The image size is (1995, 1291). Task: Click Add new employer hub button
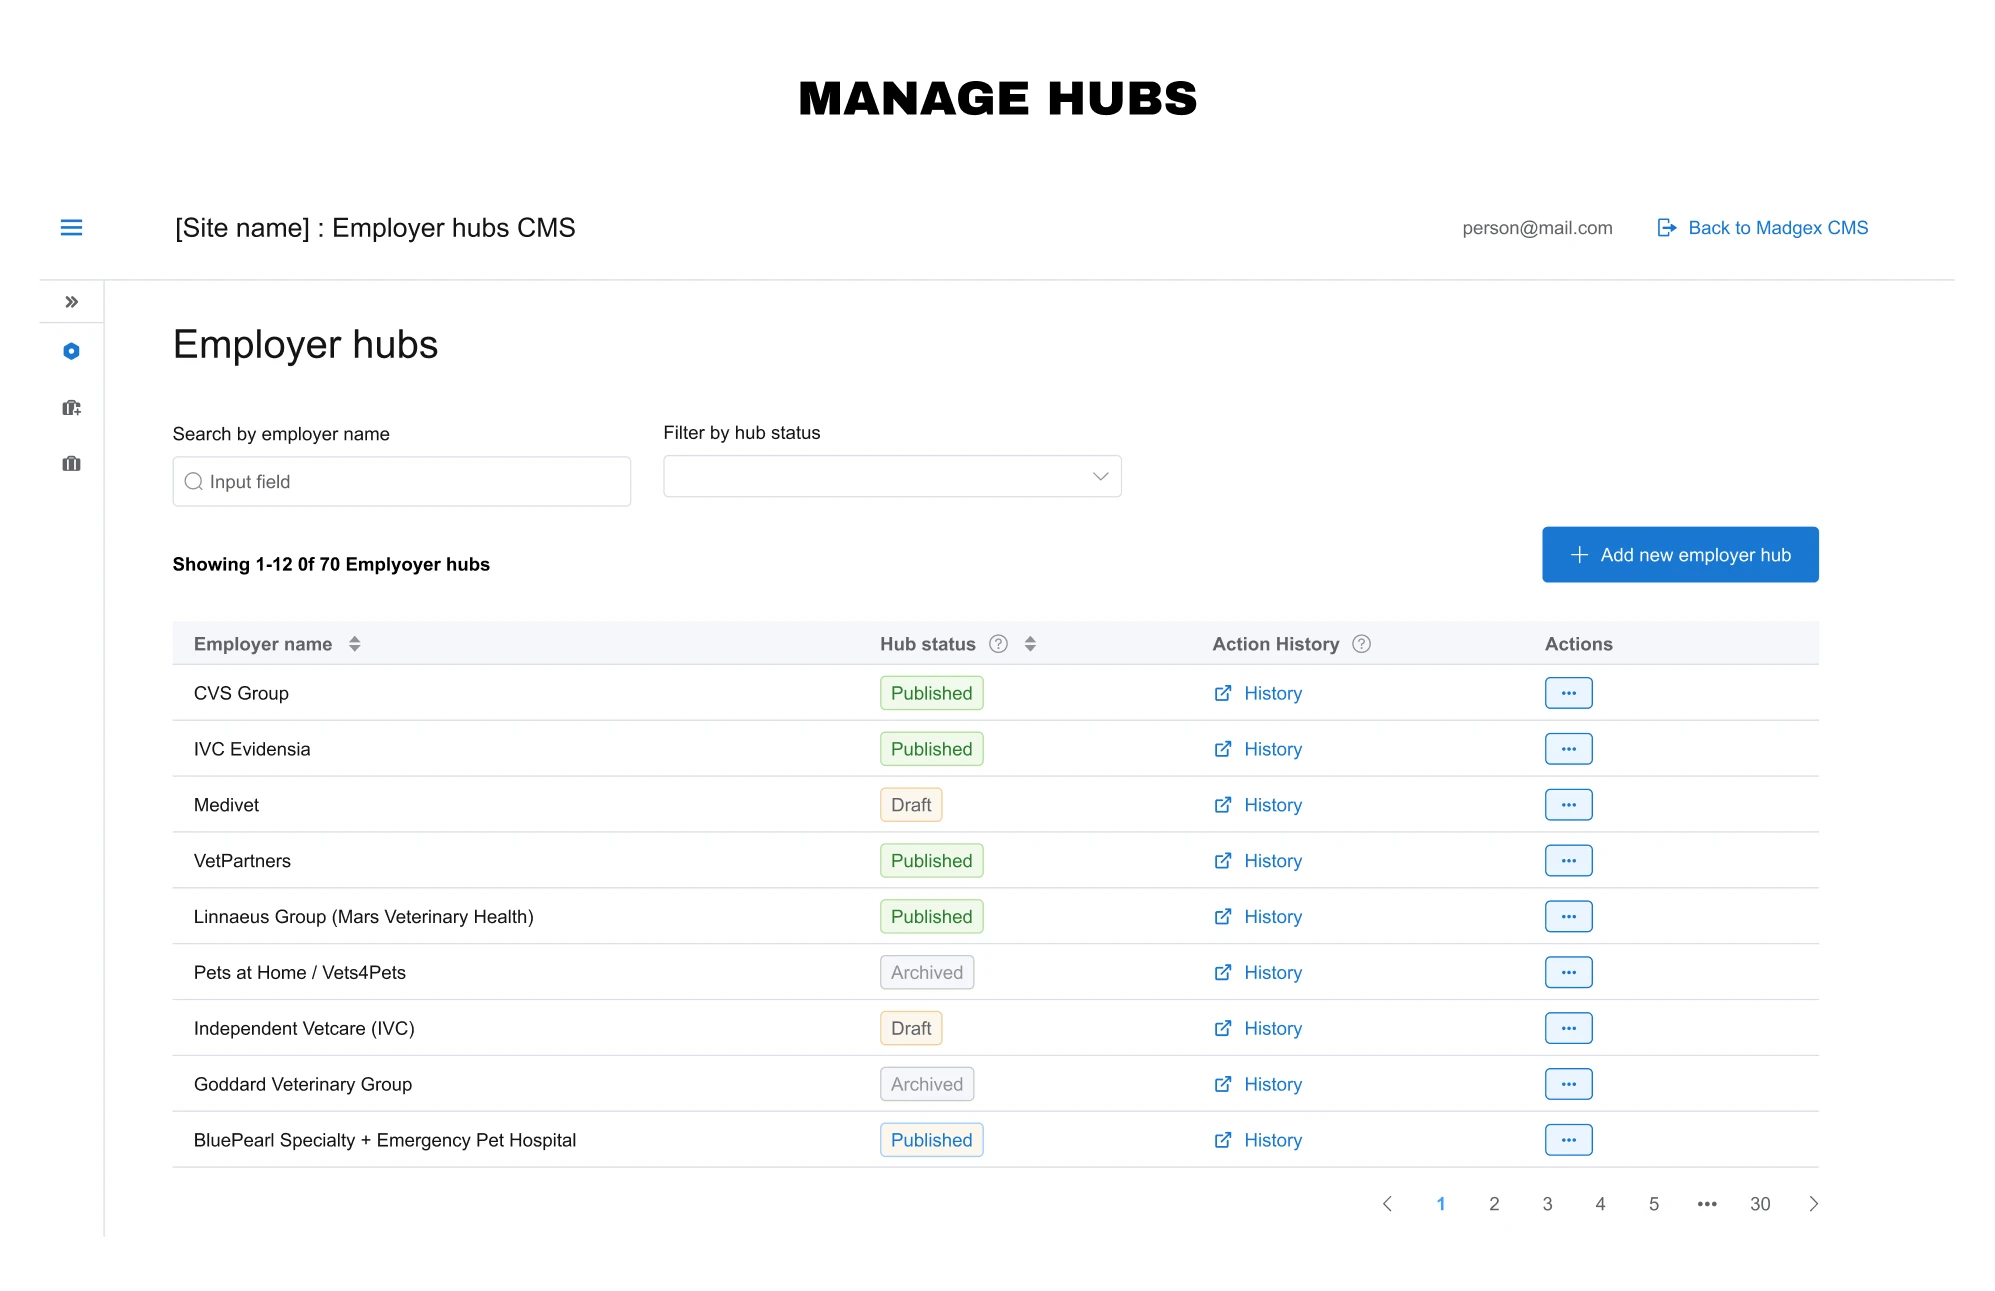point(1680,555)
